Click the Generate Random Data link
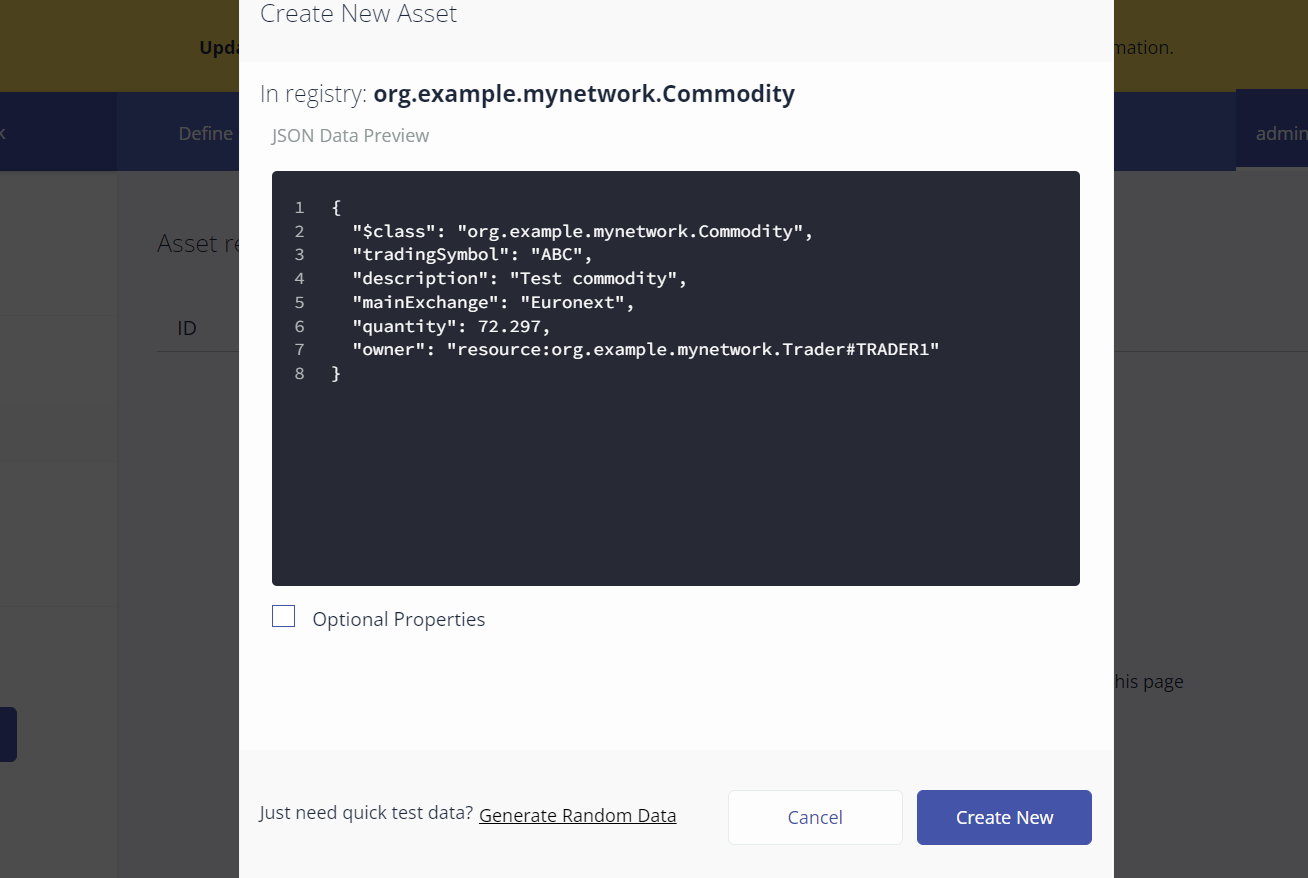The width and height of the screenshot is (1308, 878). tap(578, 815)
